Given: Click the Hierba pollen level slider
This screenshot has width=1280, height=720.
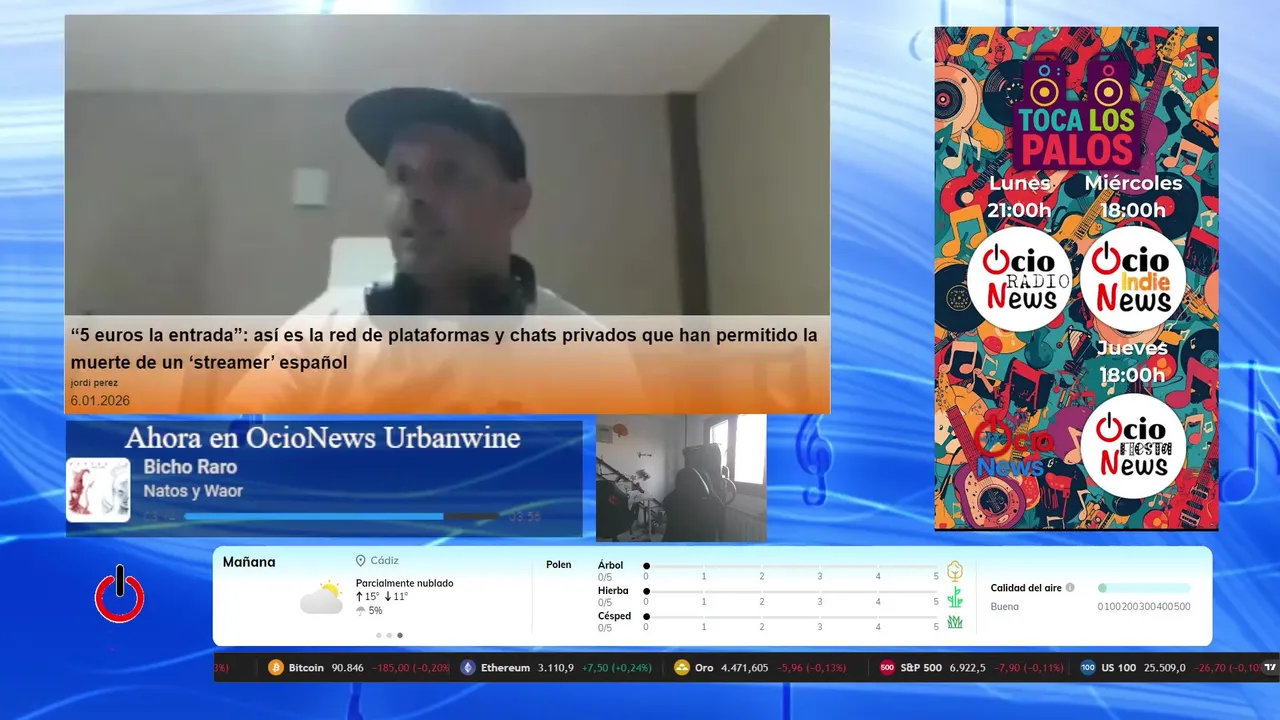Looking at the screenshot, I should (792, 592).
